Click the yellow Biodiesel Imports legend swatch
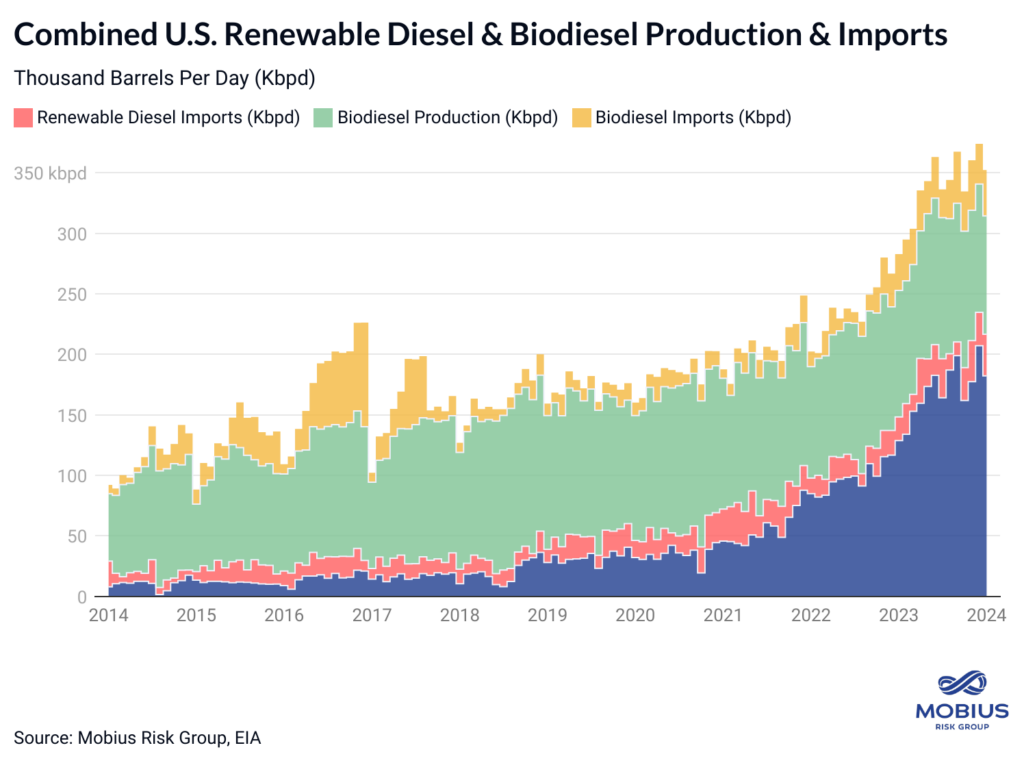 pos(581,118)
